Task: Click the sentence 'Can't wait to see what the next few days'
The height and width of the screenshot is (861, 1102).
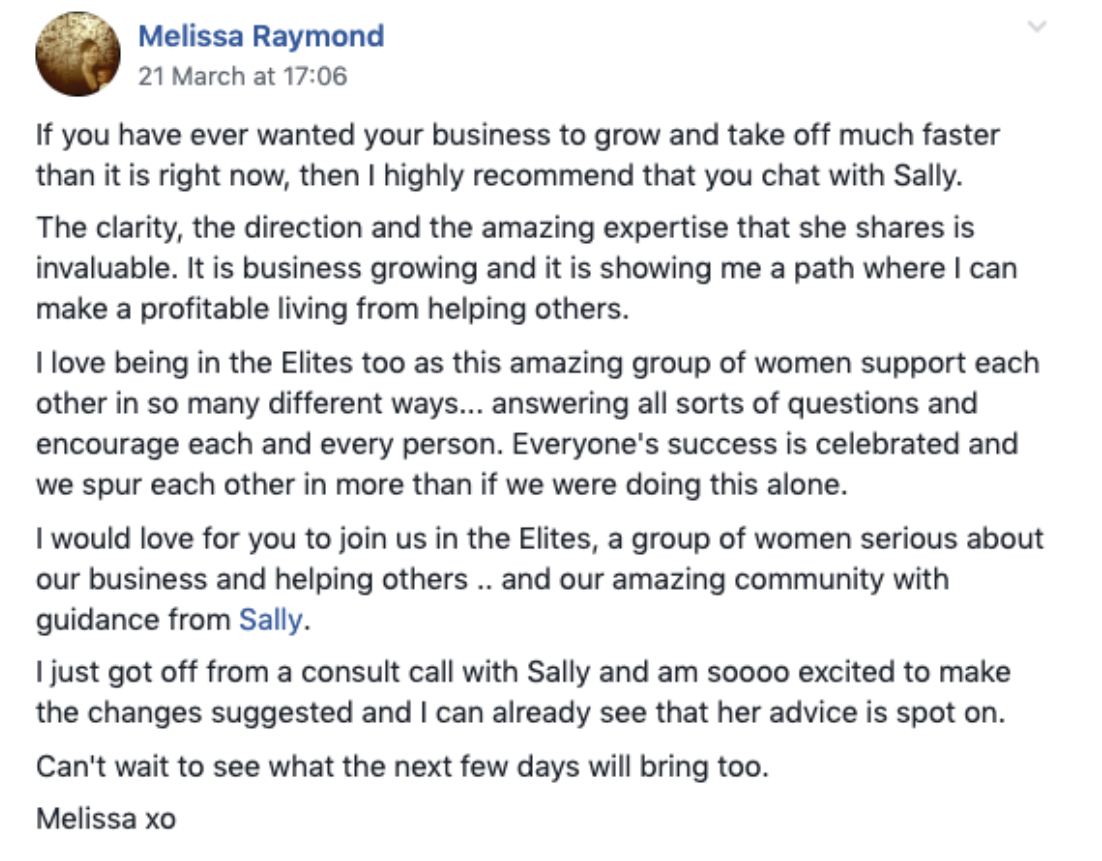Action: pyautogui.click(x=403, y=766)
